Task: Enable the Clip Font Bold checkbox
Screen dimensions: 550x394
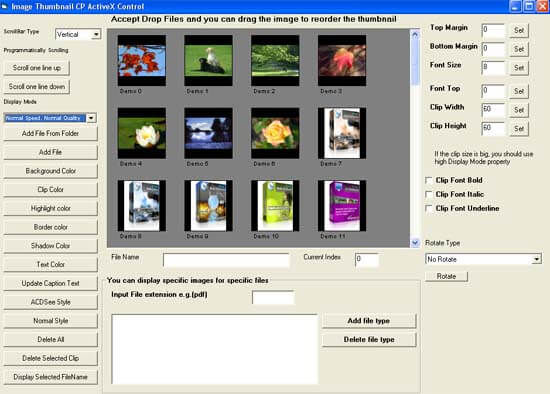Action: tap(429, 180)
